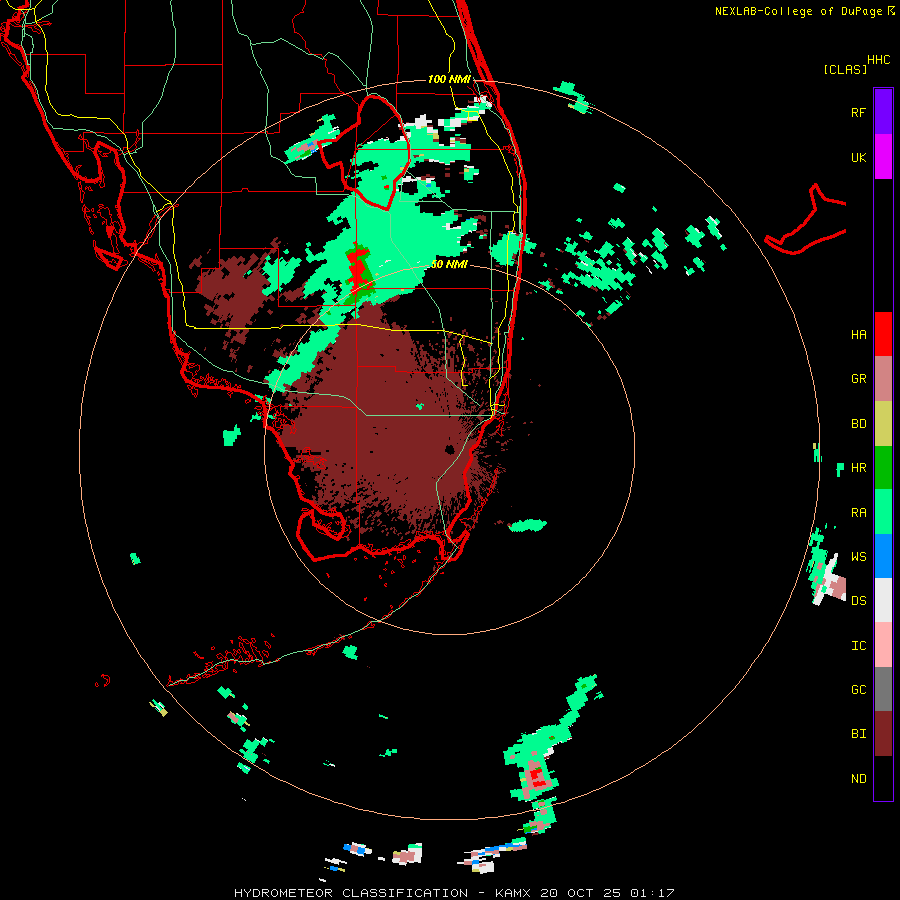Click the KAMX station identifier
The height and width of the screenshot is (900, 900).
[x=513, y=893]
